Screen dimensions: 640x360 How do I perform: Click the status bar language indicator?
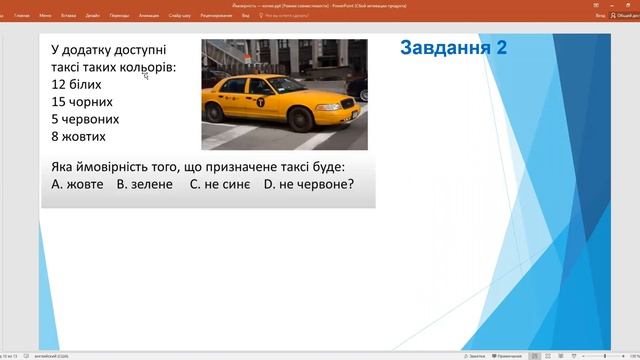(51, 356)
